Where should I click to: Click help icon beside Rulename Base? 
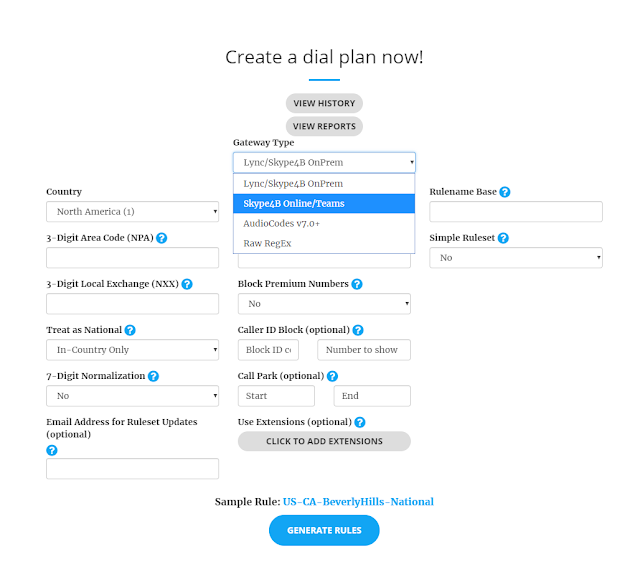(505, 192)
